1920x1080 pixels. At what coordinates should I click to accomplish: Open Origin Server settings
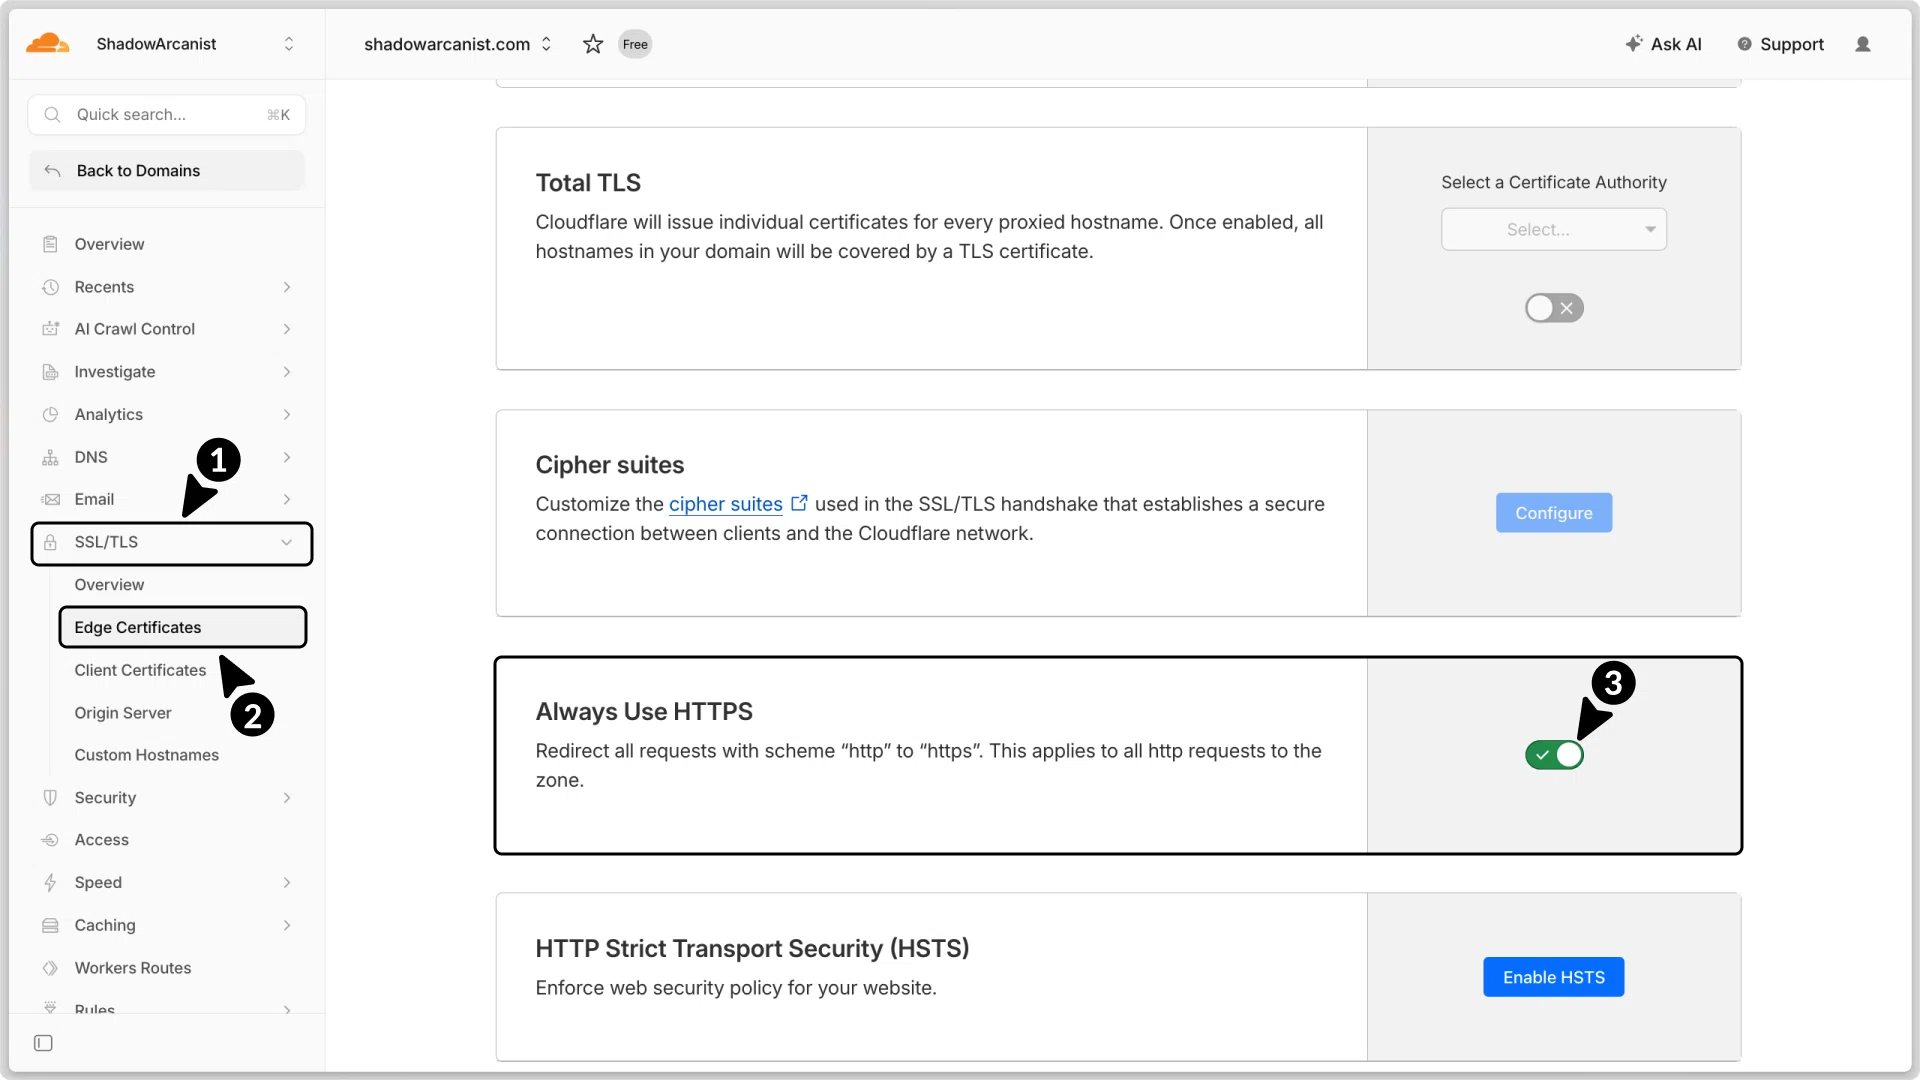[x=123, y=713]
